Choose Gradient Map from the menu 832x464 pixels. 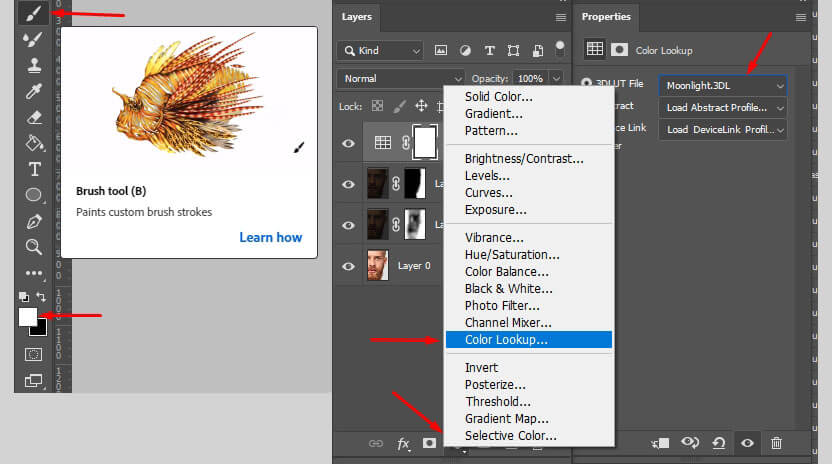pos(528,419)
